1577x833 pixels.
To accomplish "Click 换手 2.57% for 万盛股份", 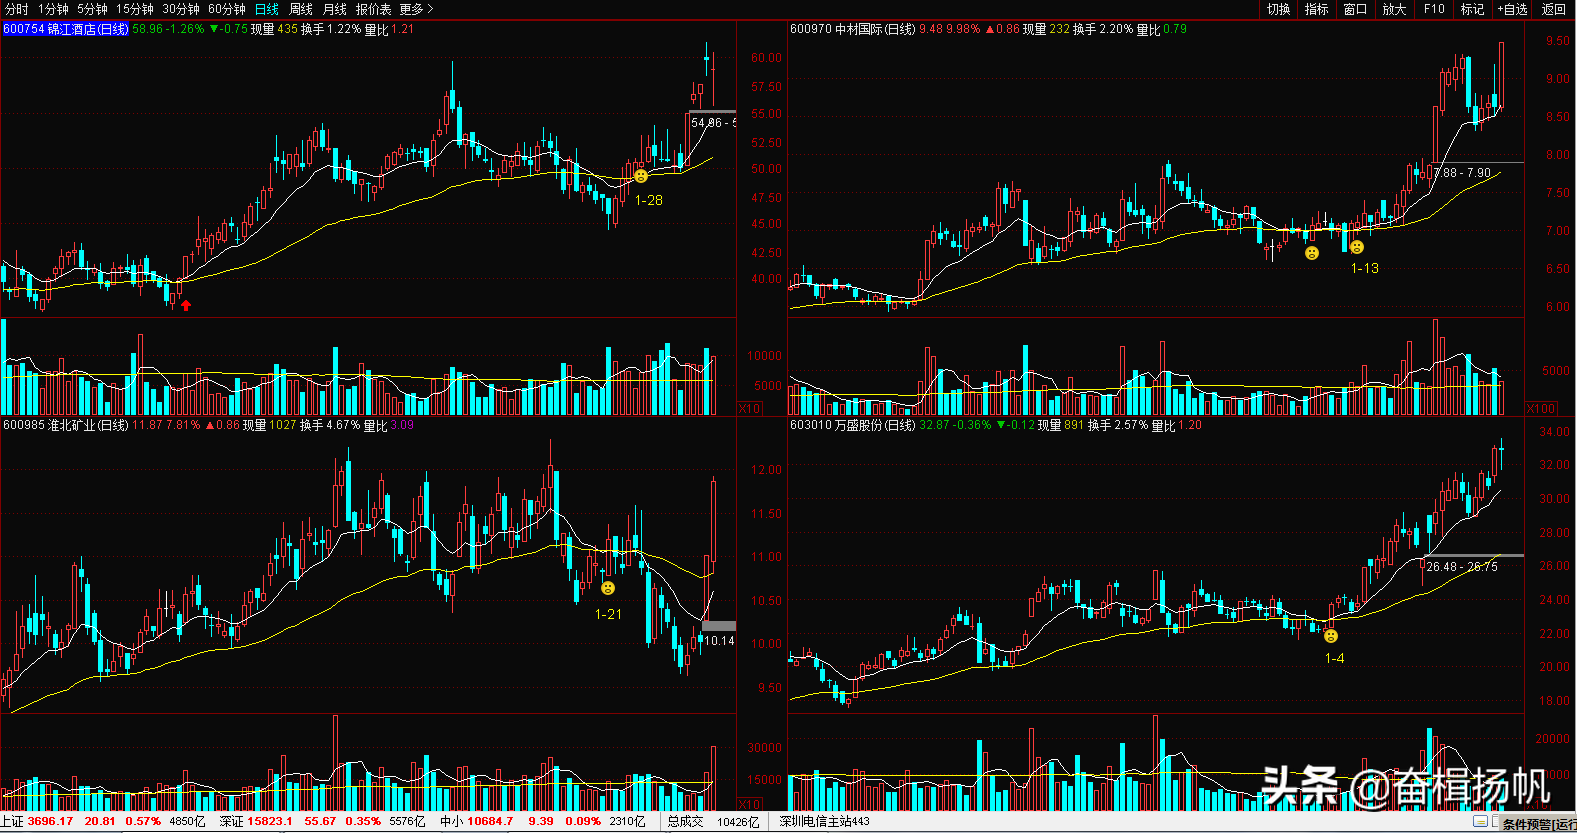I will [1117, 425].
